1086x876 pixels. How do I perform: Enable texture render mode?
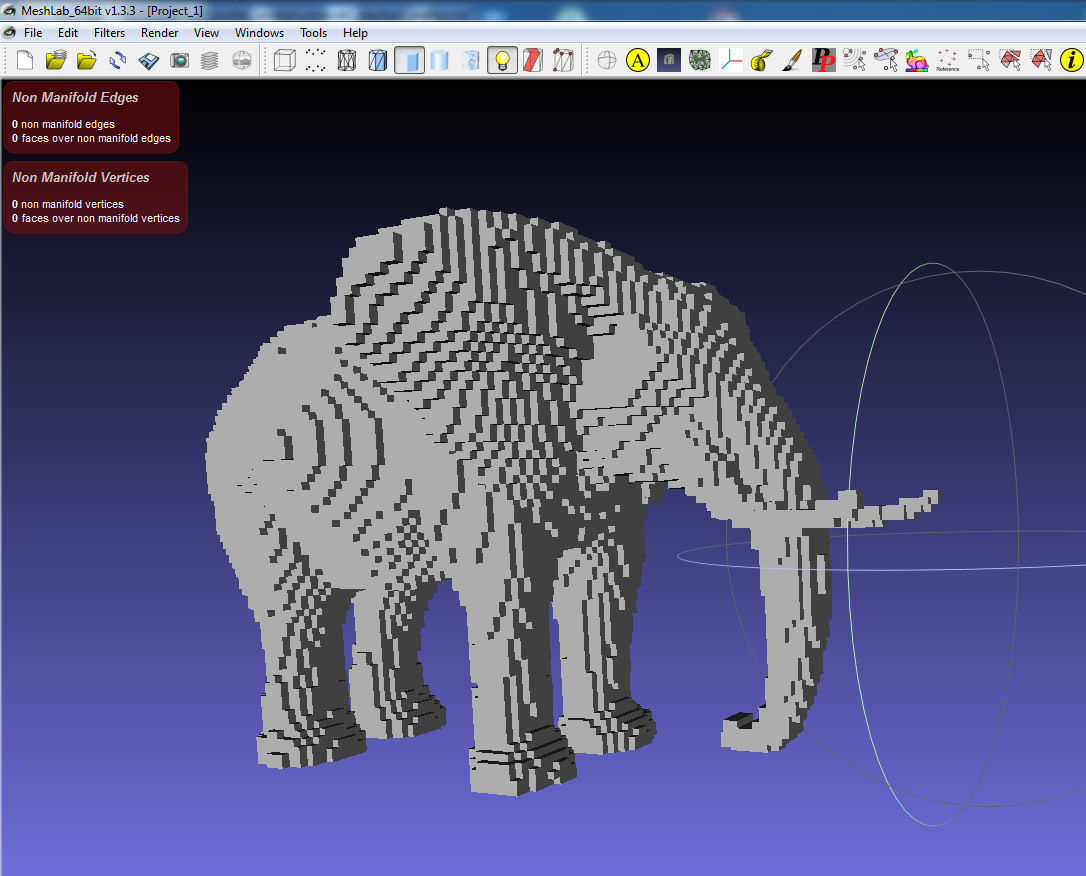pyautogui.click(x=471, y=60)
